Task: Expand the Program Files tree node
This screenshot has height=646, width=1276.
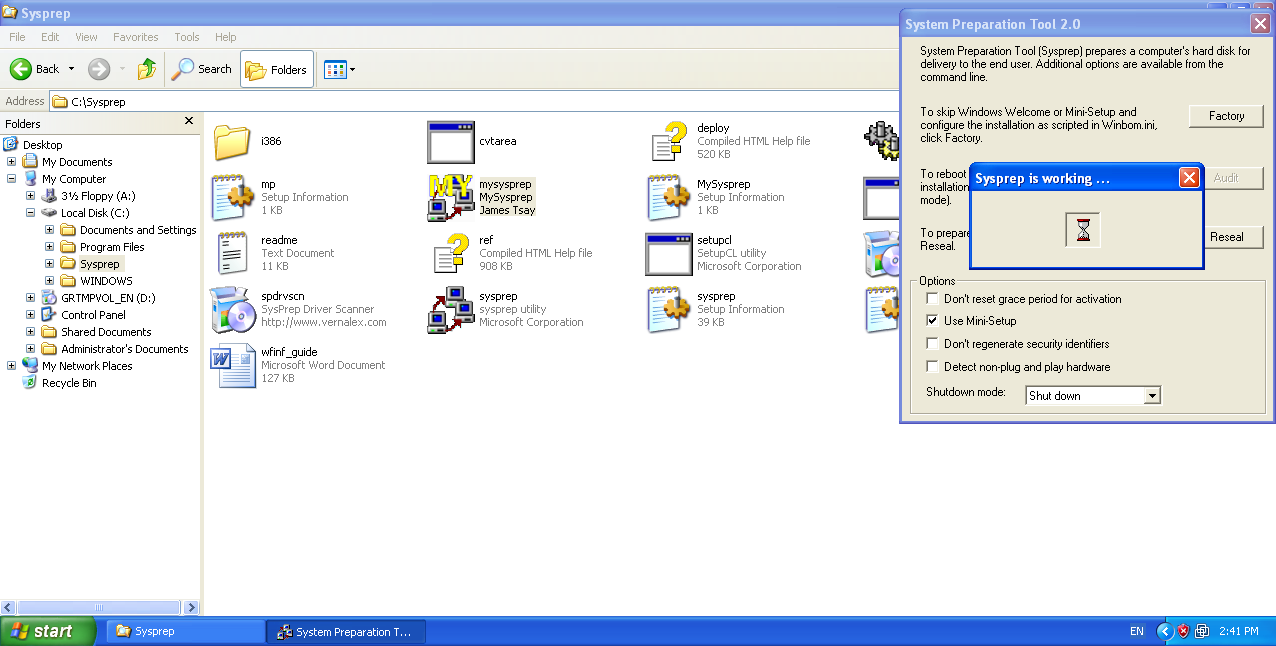Action: pyautogui.click(x=50, y=247)
